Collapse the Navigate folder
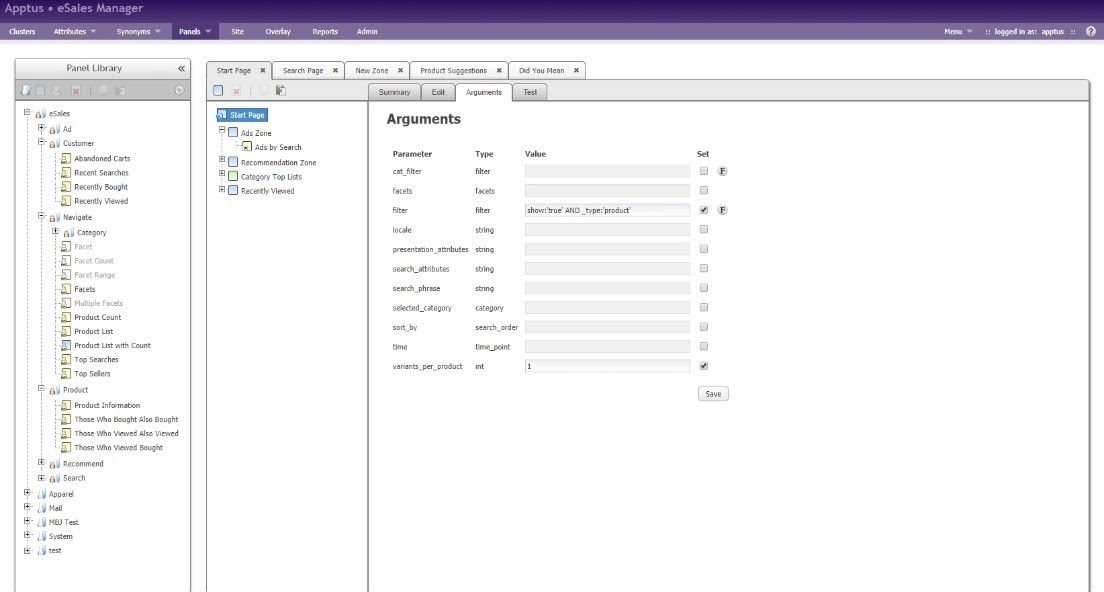The image size is (1104, 592). pyautogui.click(x=41, y=216)
